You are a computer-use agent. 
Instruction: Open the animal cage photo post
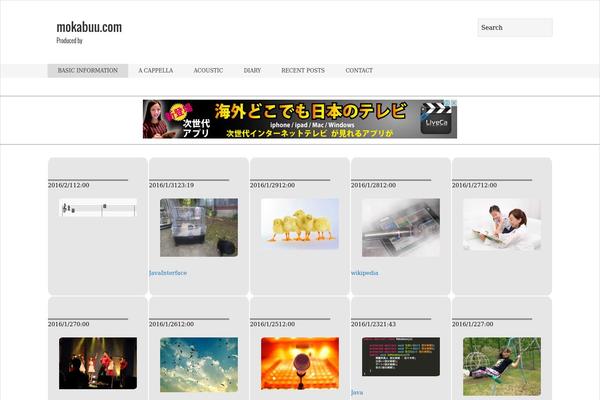[199, 227]
